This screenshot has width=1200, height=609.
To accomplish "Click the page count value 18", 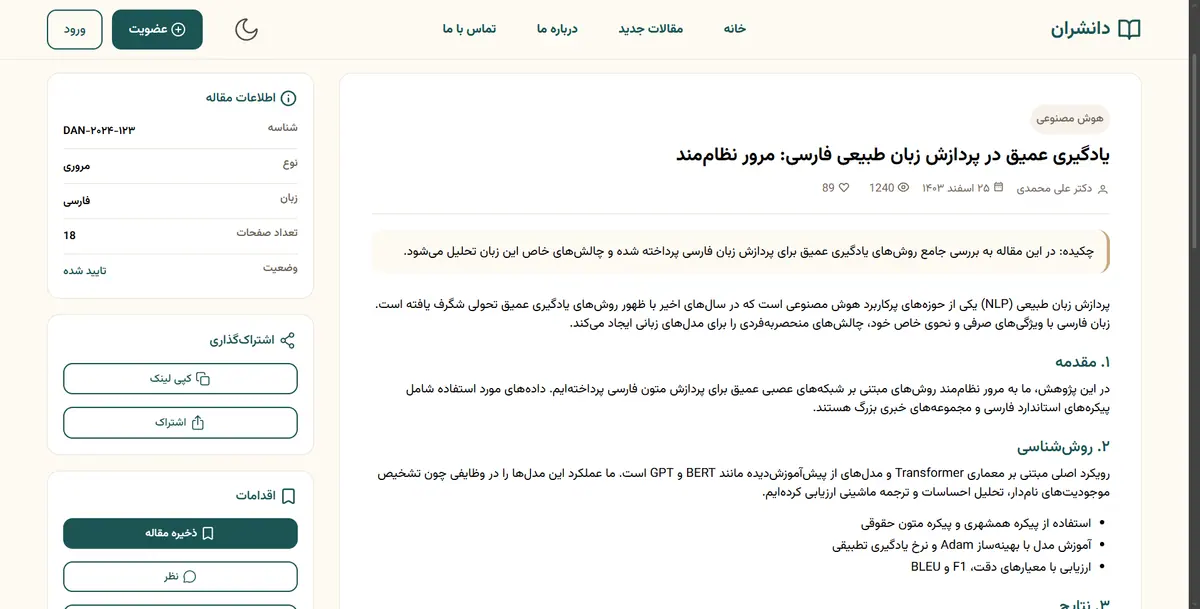I will click(x=69, y=235).
